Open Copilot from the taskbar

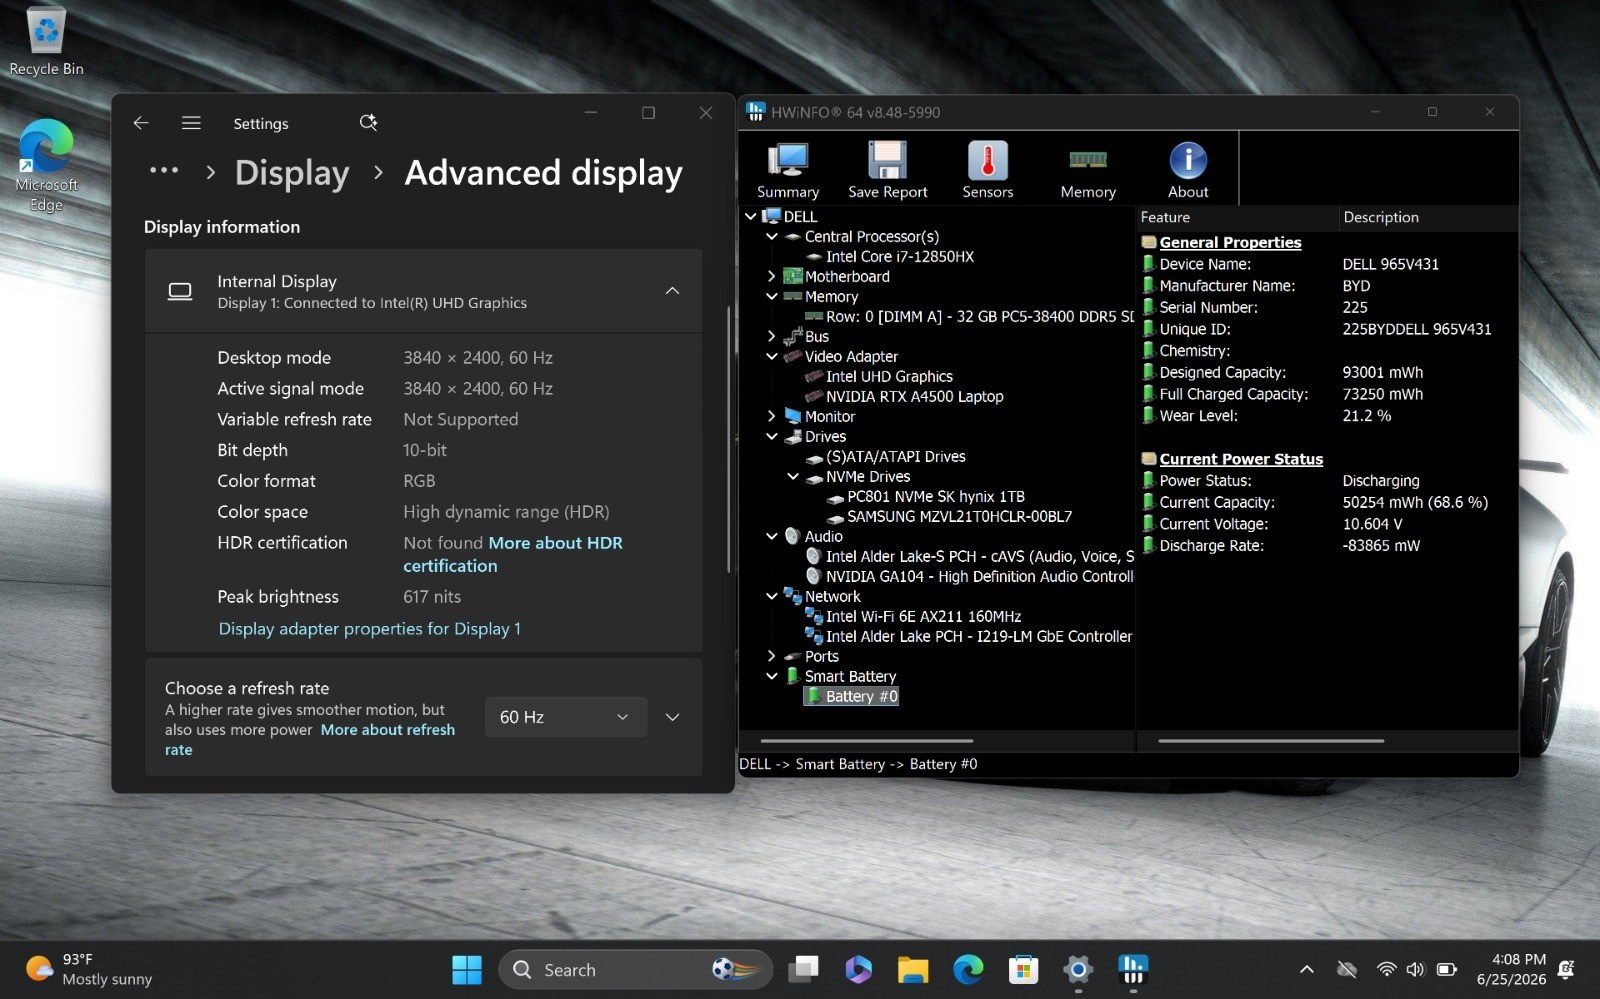tap(858, 969)
